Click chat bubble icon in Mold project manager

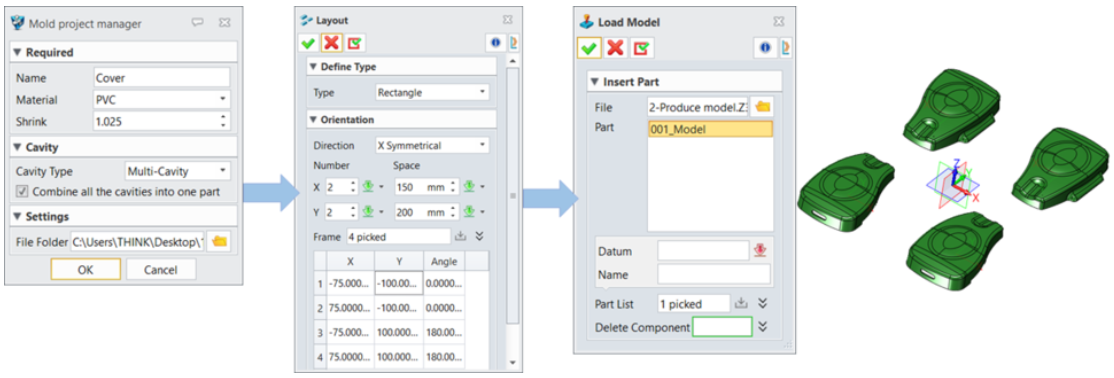(x=198, y=23)
